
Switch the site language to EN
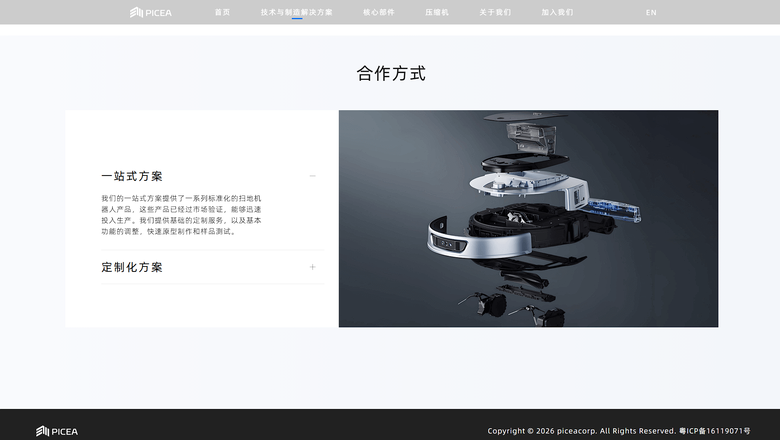(651, 12)
